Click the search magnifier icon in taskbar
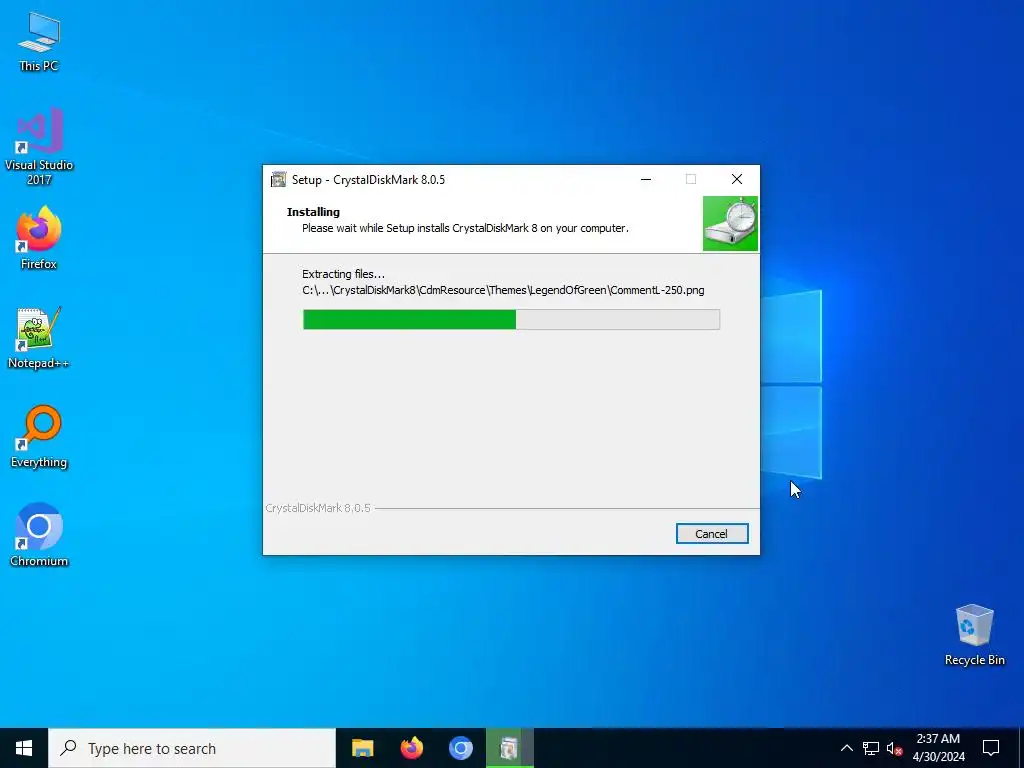This screenshot has width=1024, height=768. [69, 748]
